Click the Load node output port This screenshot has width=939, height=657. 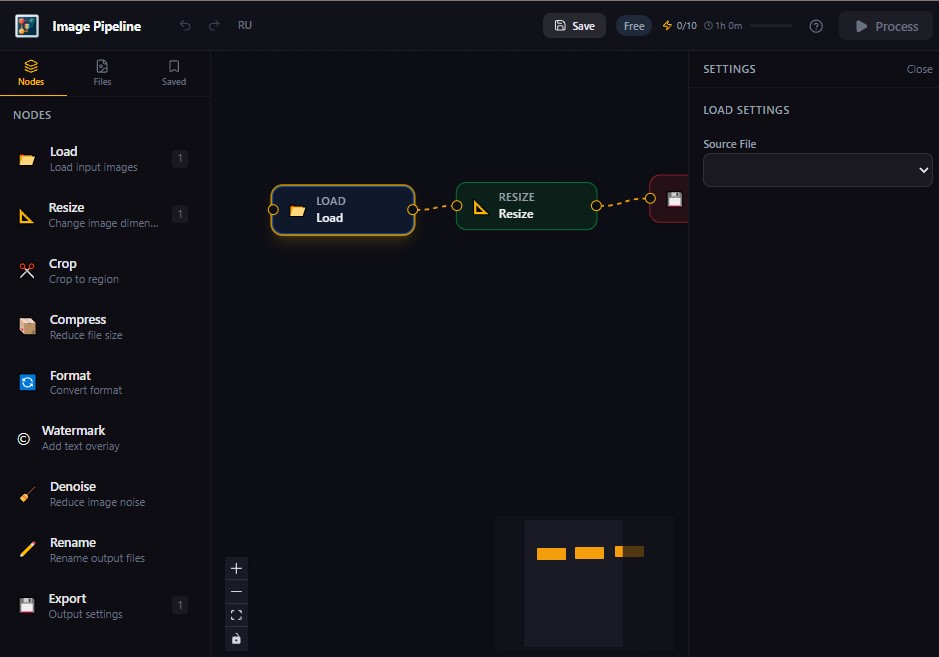point(413,210)
